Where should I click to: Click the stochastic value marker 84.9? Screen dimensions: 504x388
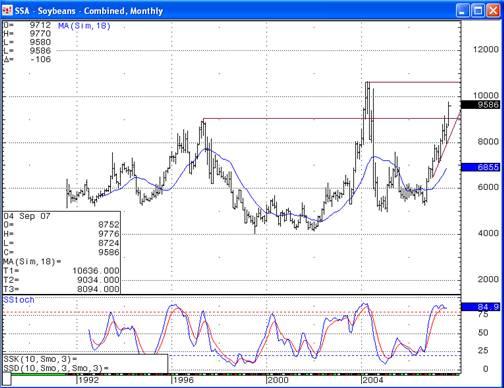[x=480, y=307]
